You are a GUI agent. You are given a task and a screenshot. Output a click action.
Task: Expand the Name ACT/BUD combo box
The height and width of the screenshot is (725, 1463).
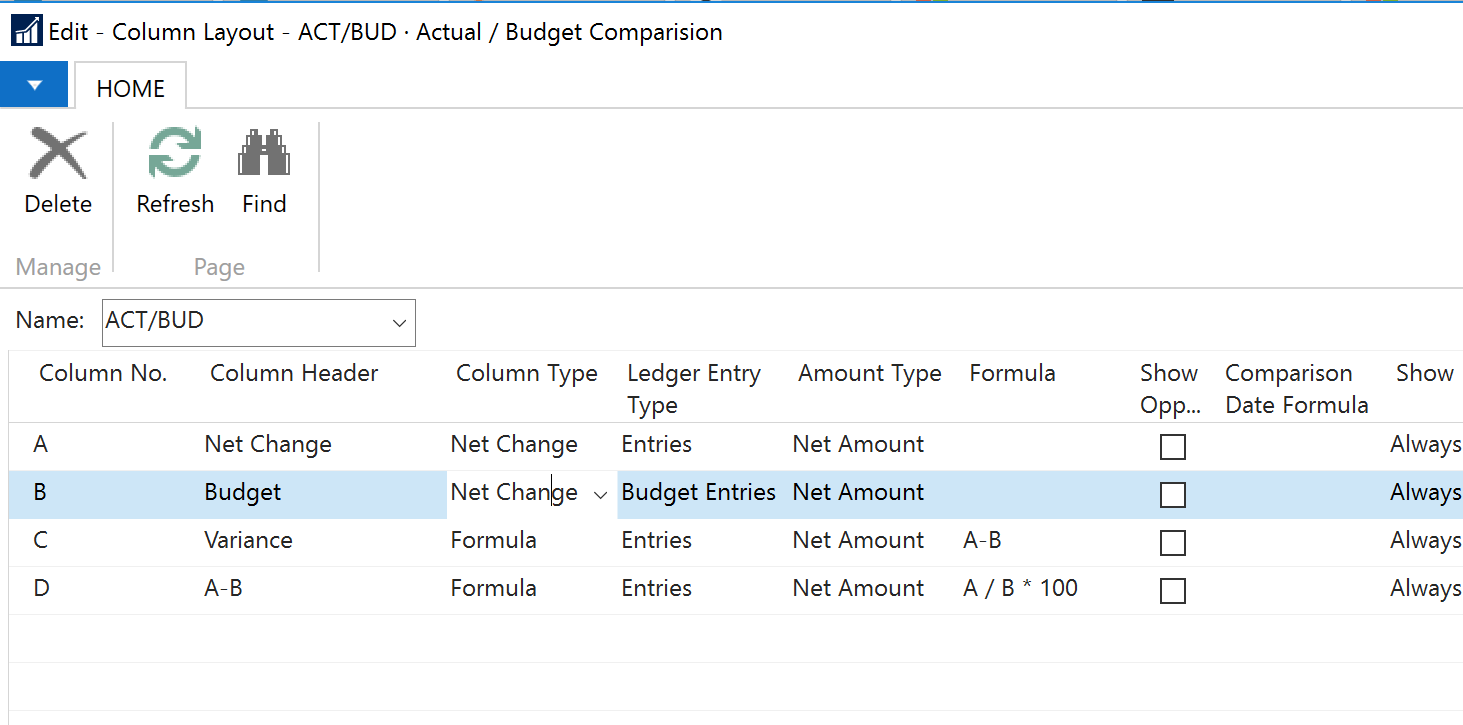399,323
